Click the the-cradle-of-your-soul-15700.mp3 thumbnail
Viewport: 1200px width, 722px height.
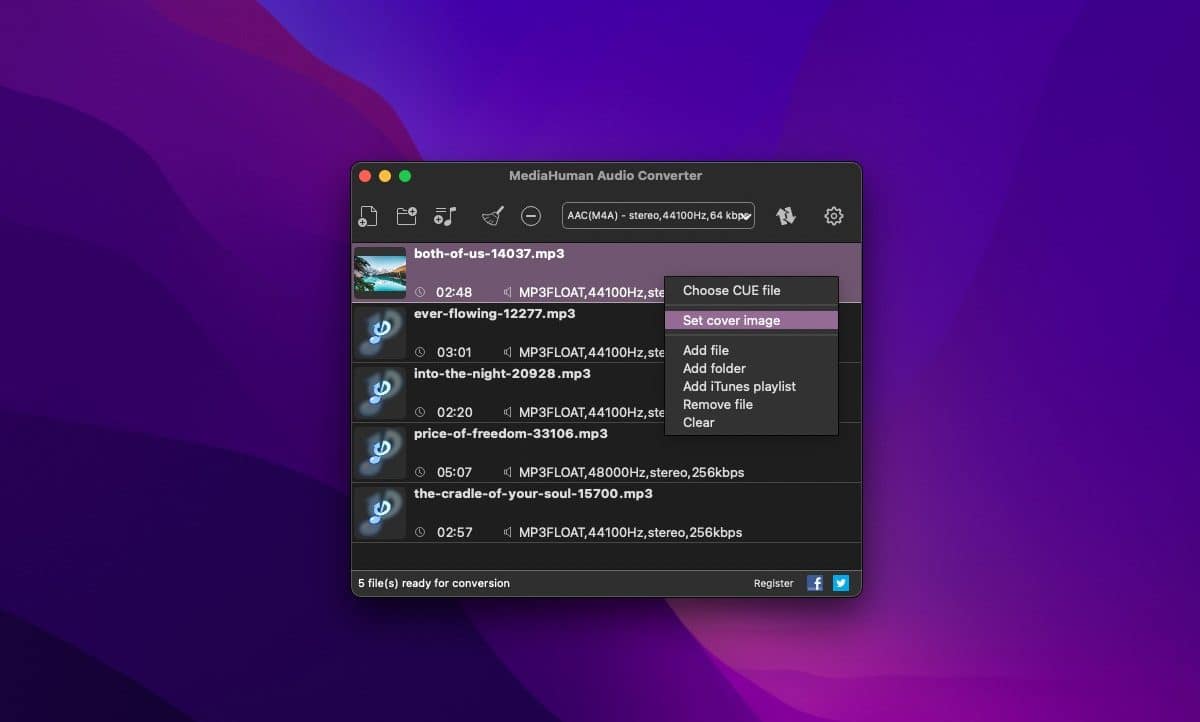(380, 513)
